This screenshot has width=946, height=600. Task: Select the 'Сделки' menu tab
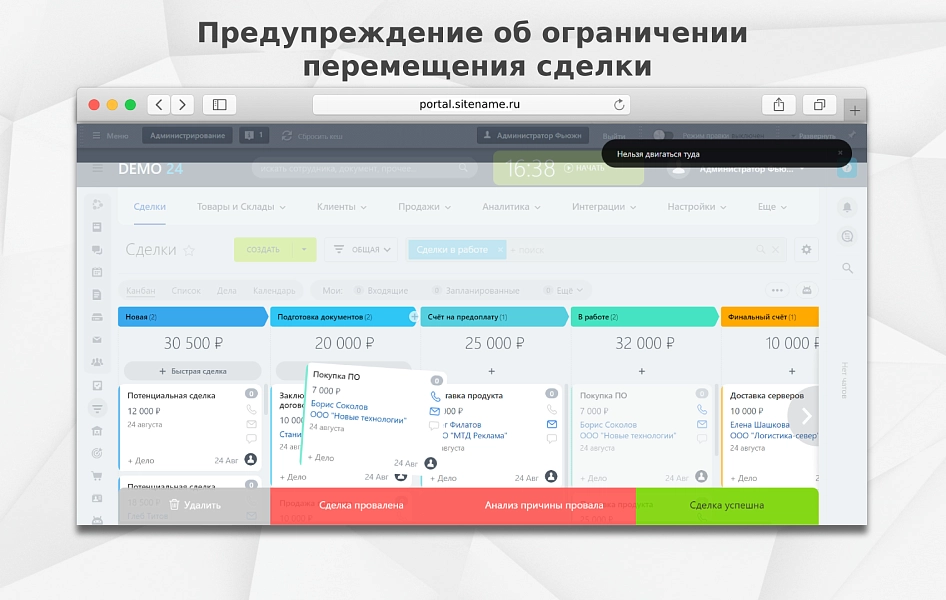point(150,207)
